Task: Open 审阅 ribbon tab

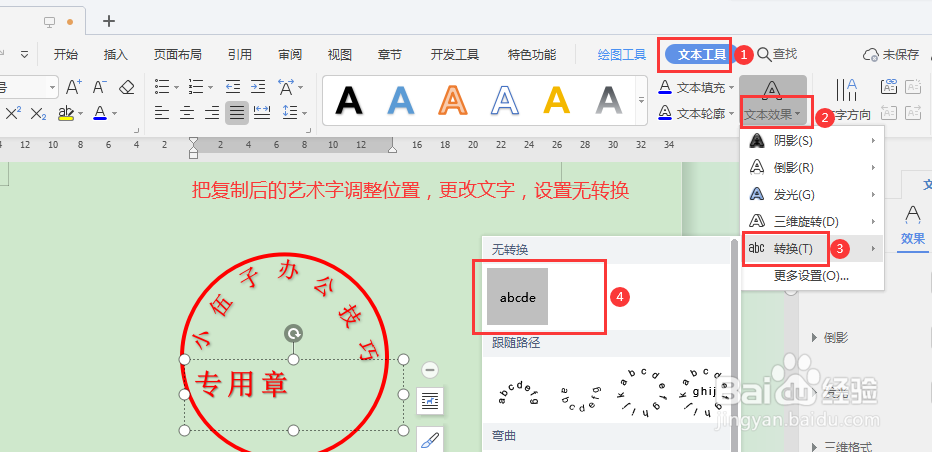Action: [x=290, y=55]
